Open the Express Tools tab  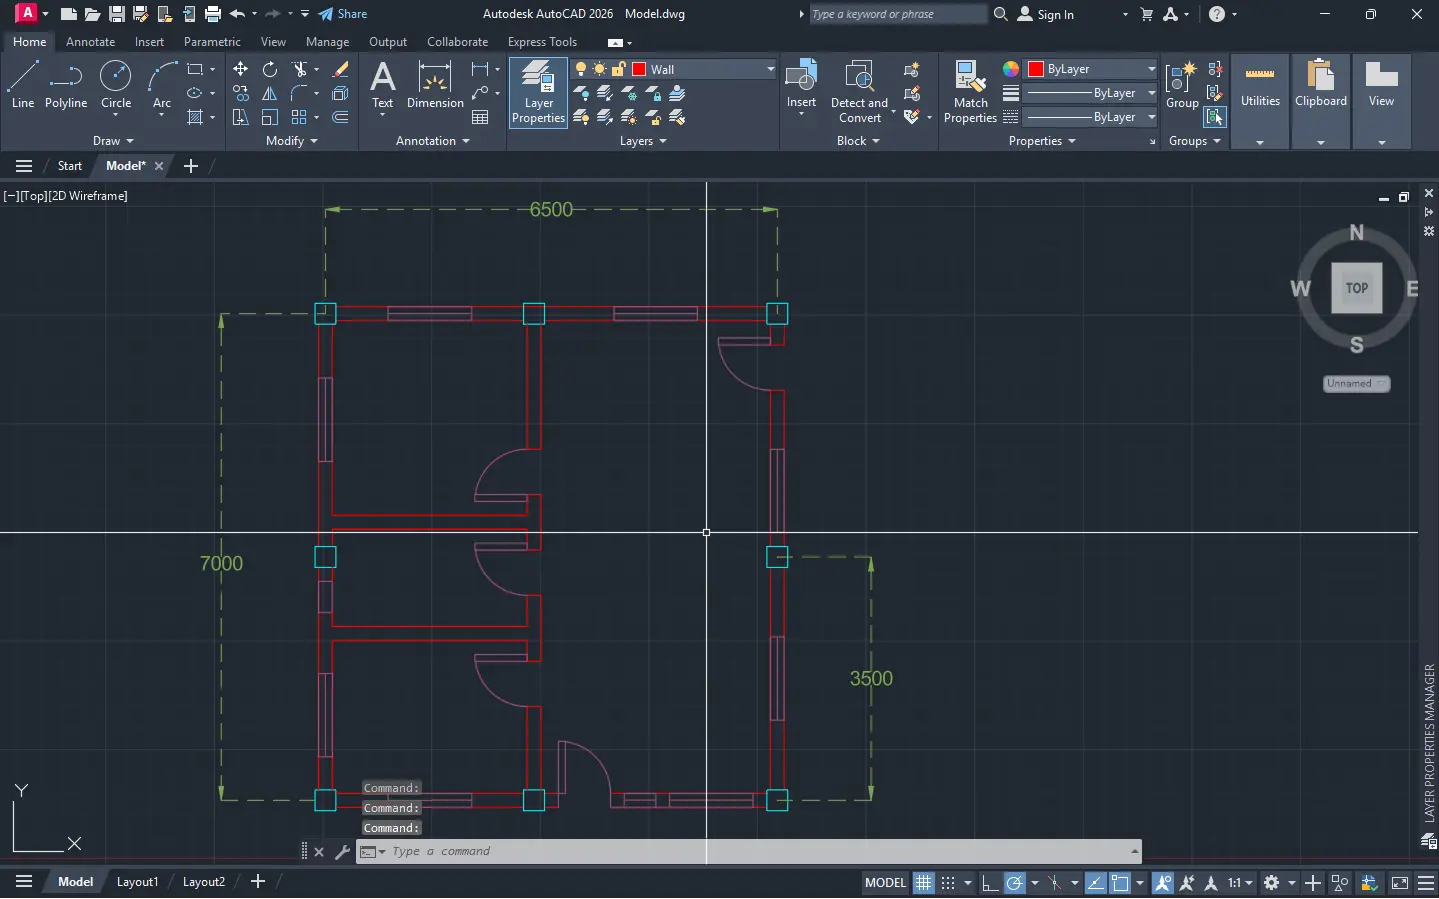(542, 42)
